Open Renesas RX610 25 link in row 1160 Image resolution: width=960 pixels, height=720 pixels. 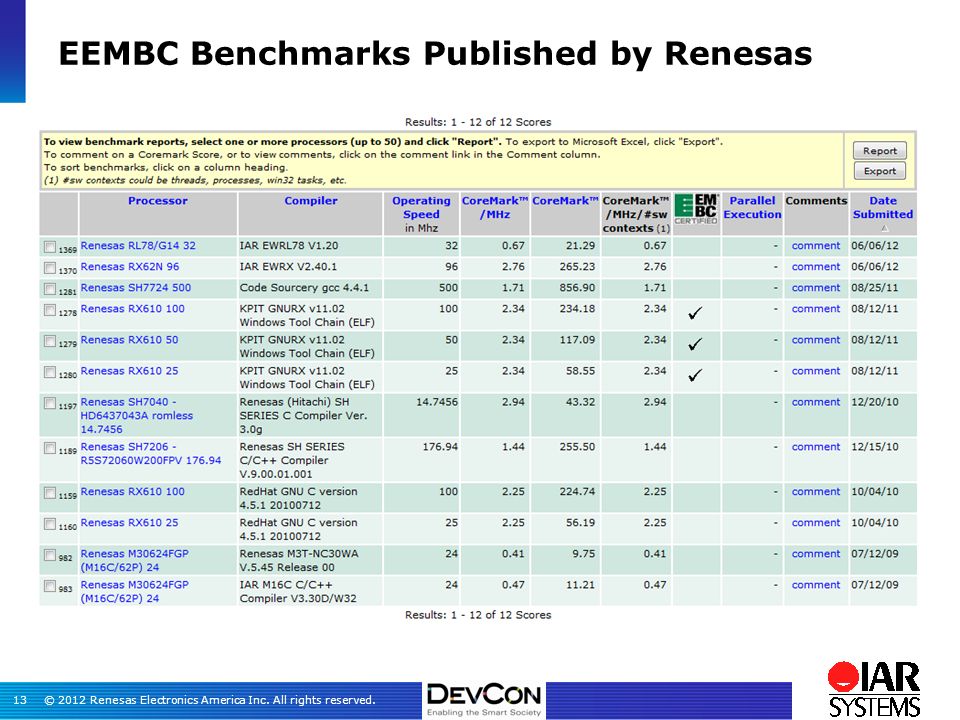click(129, 523)
